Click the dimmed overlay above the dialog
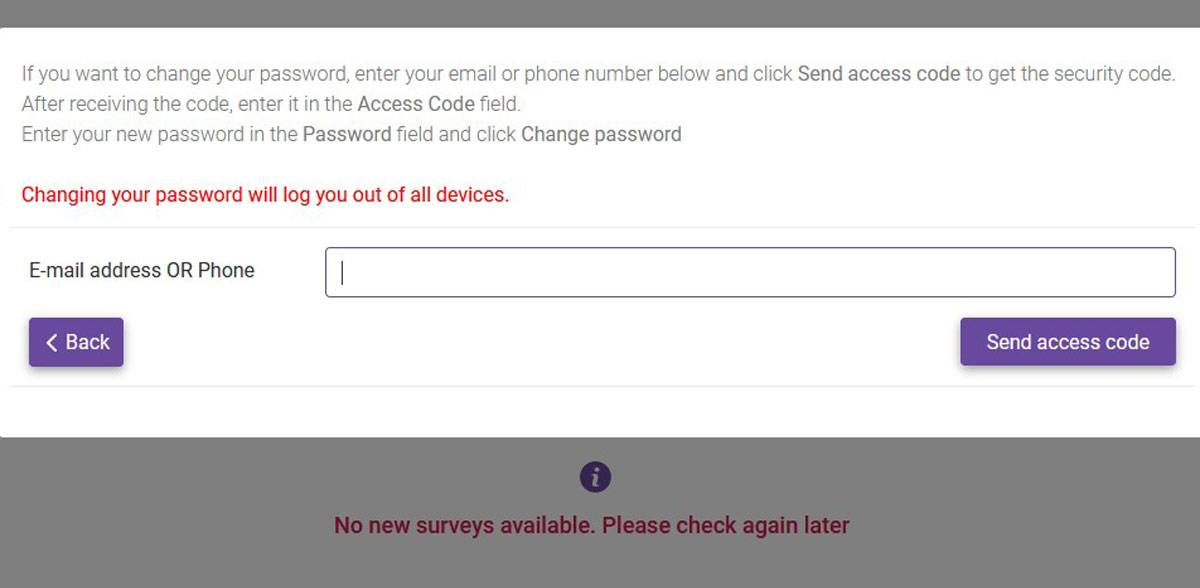The height and width of the screenshot is (588, 1200). [x=600, y=13]
